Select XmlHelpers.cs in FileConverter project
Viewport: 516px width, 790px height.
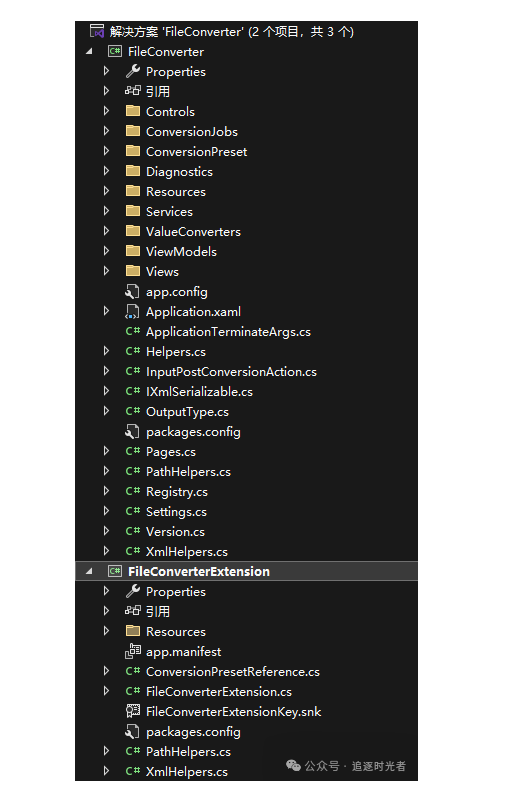click(x=186, y=552)
